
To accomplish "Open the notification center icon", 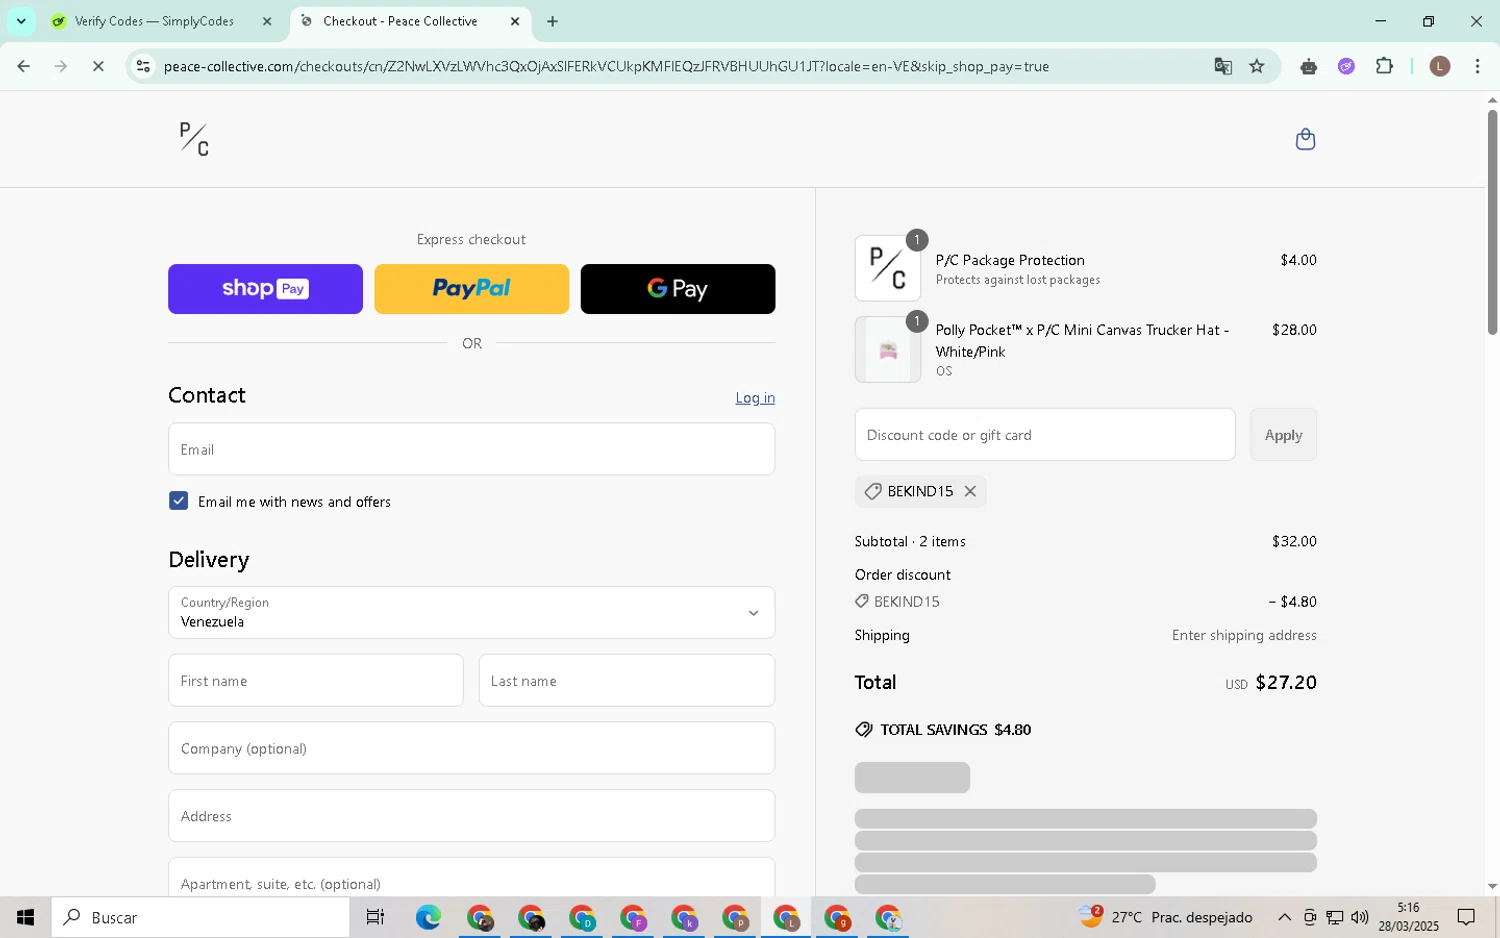I will coord(1466,917).
